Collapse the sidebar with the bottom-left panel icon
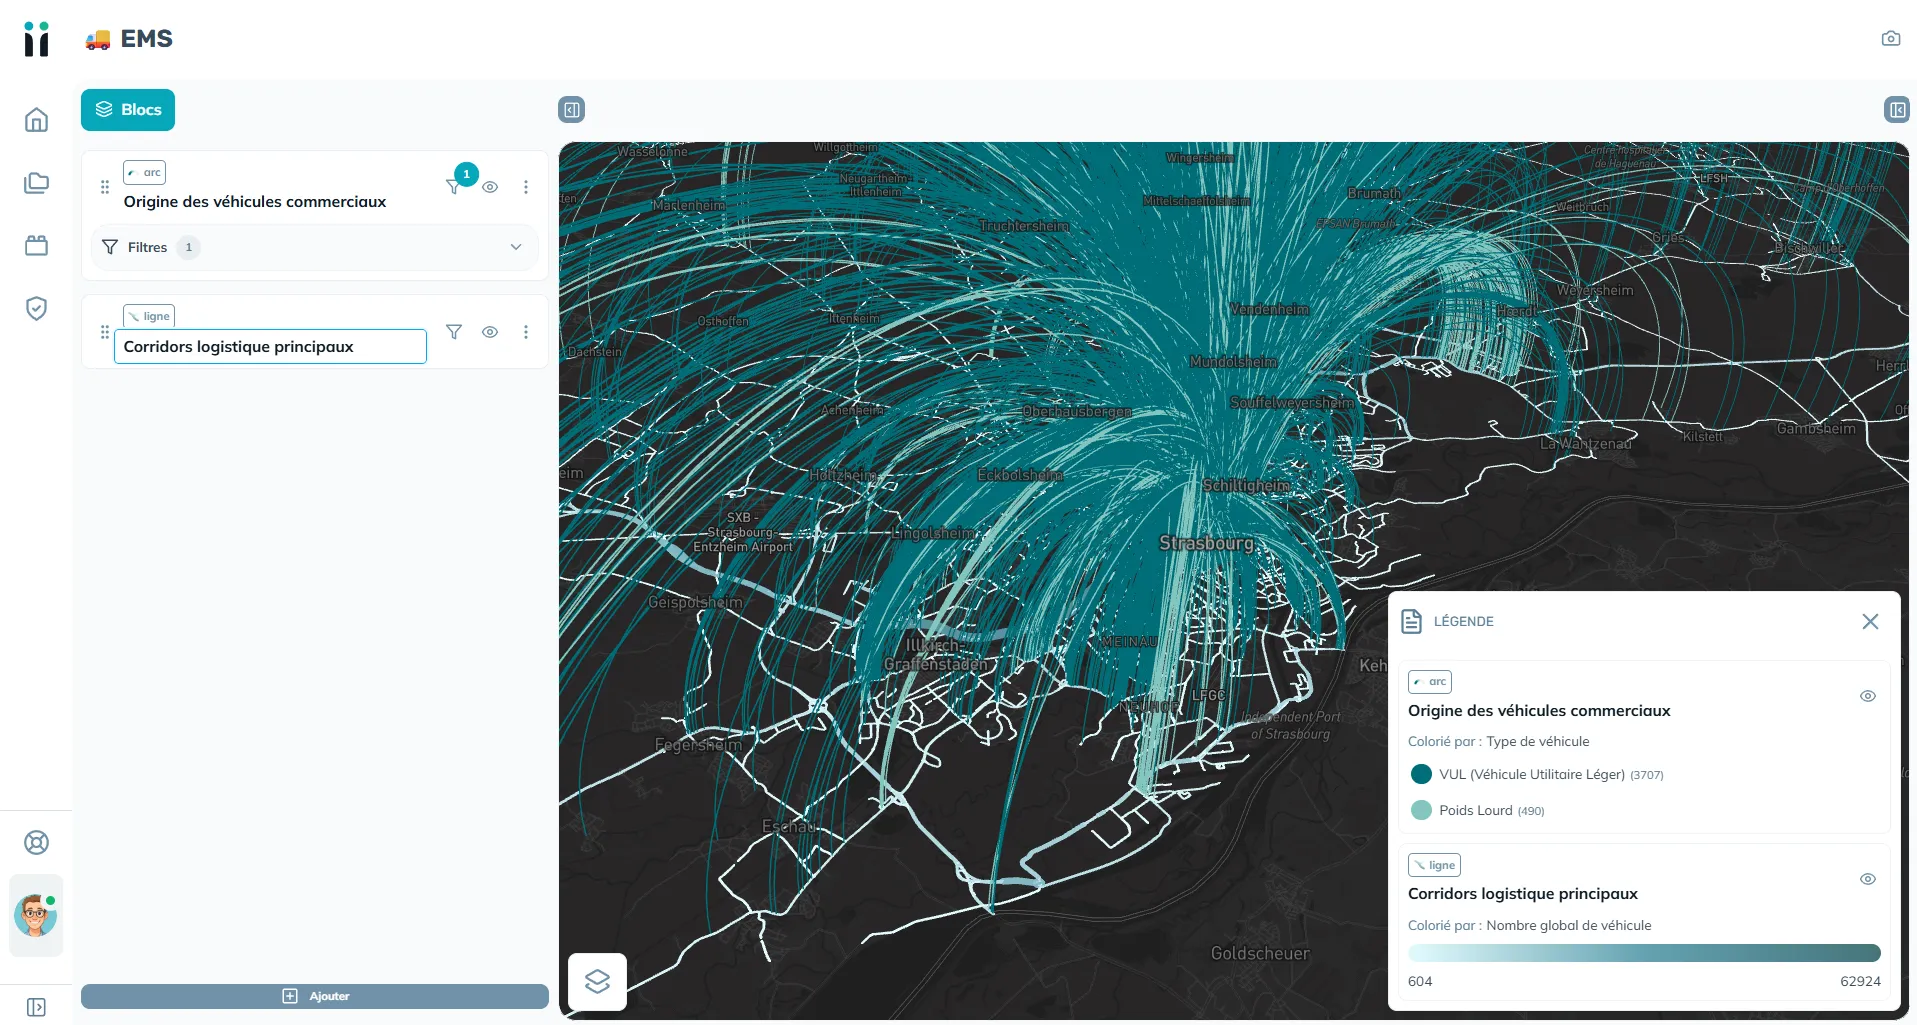This screenshot has height=1025, width=1917. click(x=36, y=1007)
